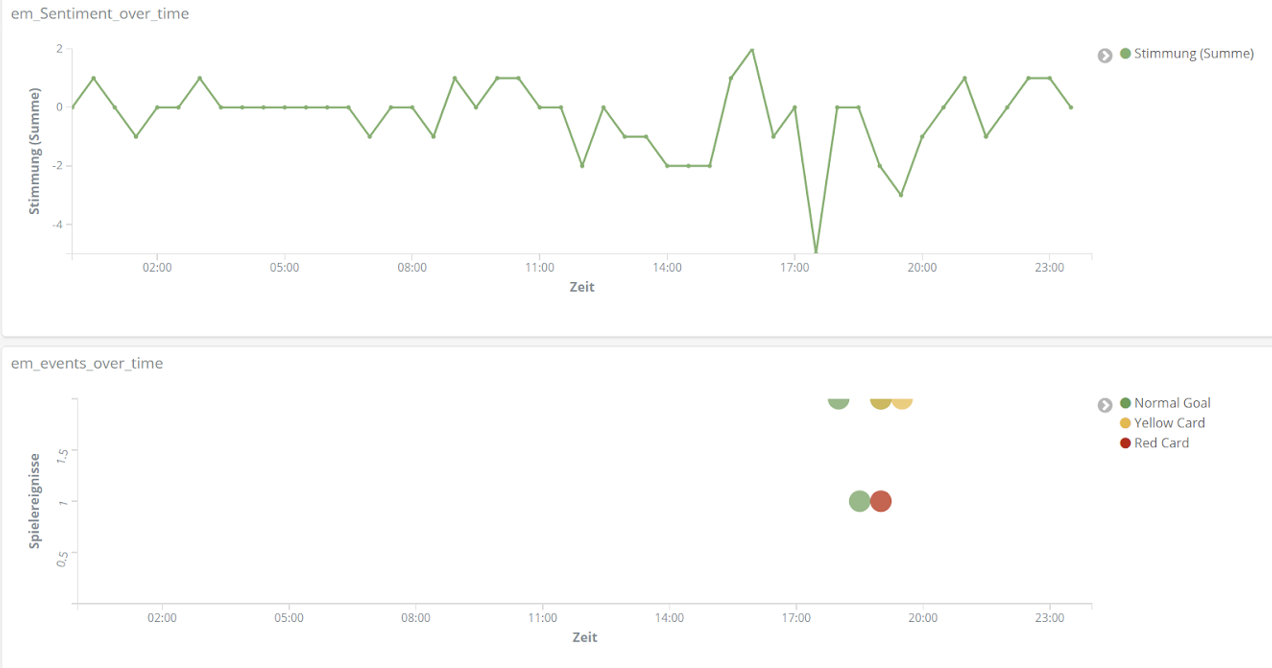Click the first data point of sentiment line
Image resolution: width=1272 pixels, height=668 pixels.
73,107
